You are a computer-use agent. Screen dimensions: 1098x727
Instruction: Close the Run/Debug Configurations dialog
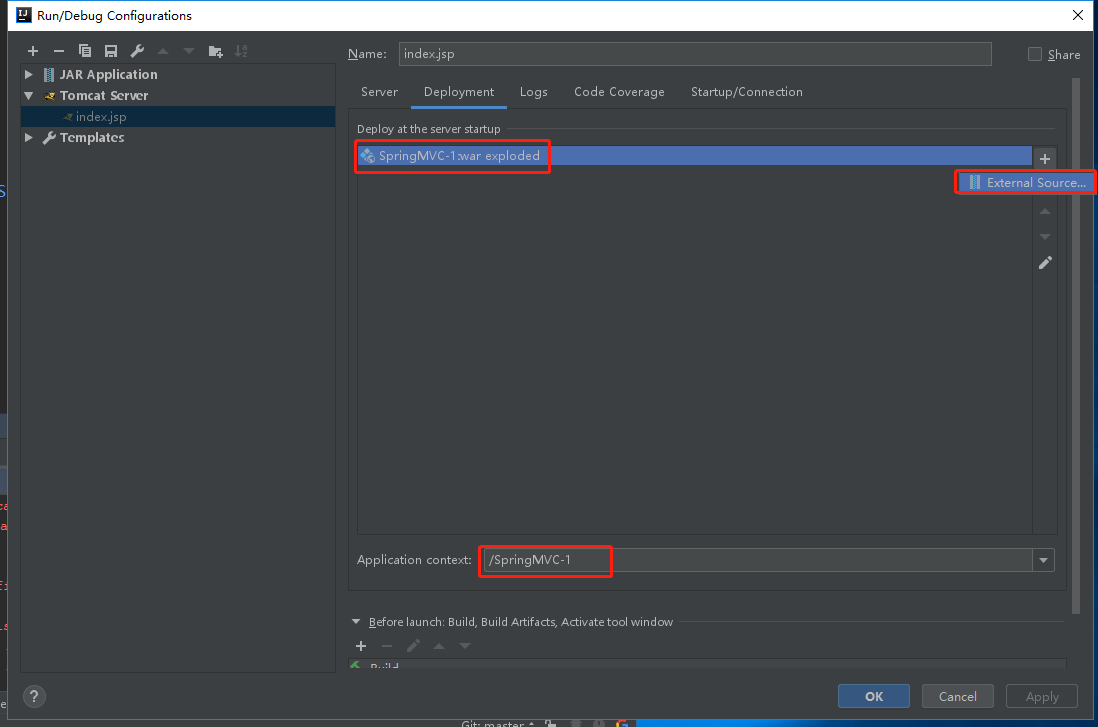[x=1078, y=15]
